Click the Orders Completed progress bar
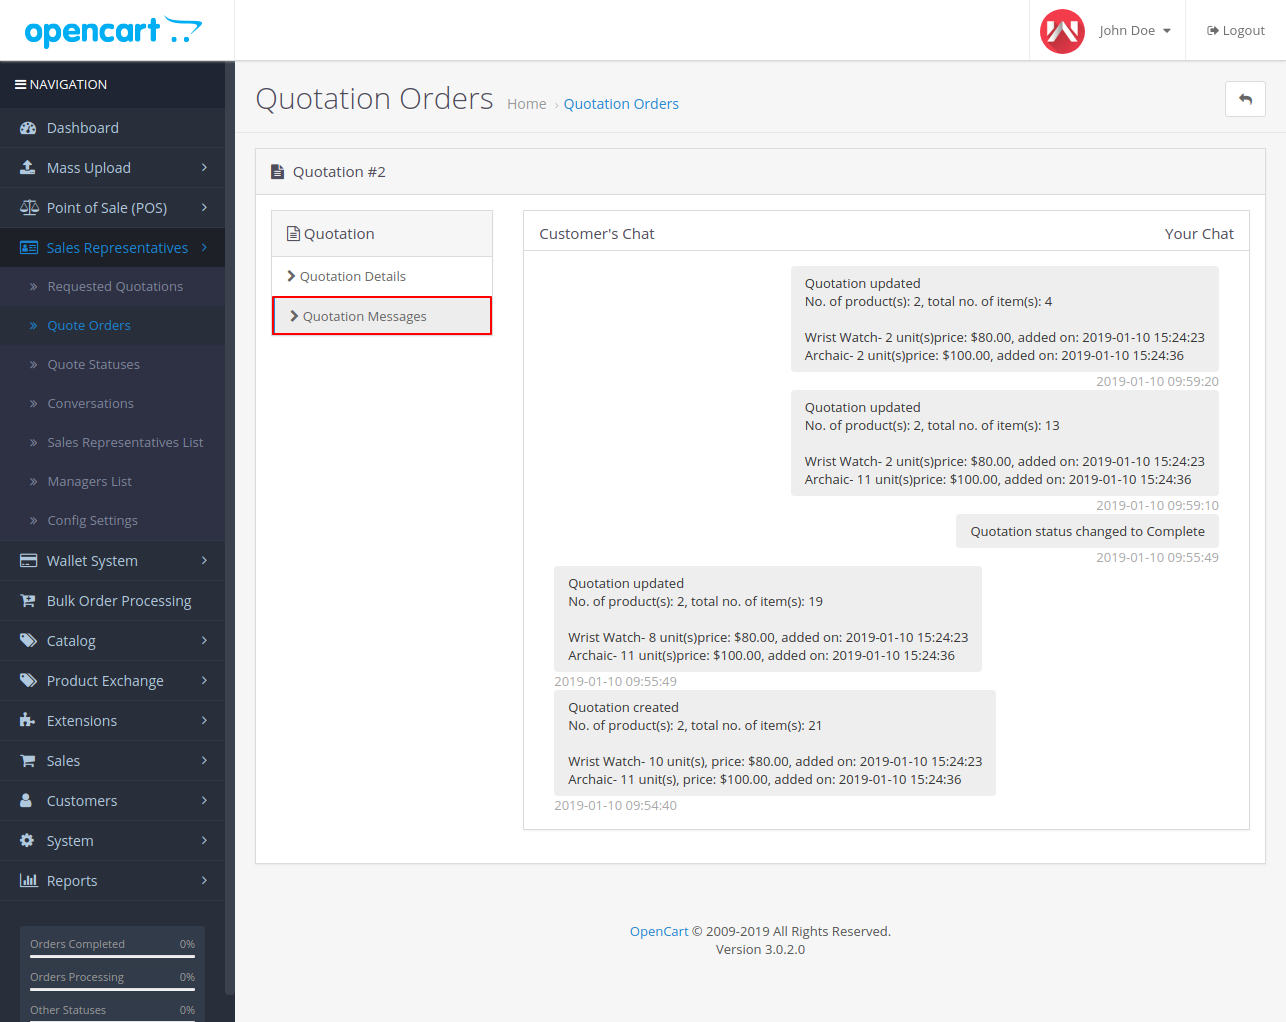The width and height of the screenshot is (1286, 1022). [x=112, y=956]
